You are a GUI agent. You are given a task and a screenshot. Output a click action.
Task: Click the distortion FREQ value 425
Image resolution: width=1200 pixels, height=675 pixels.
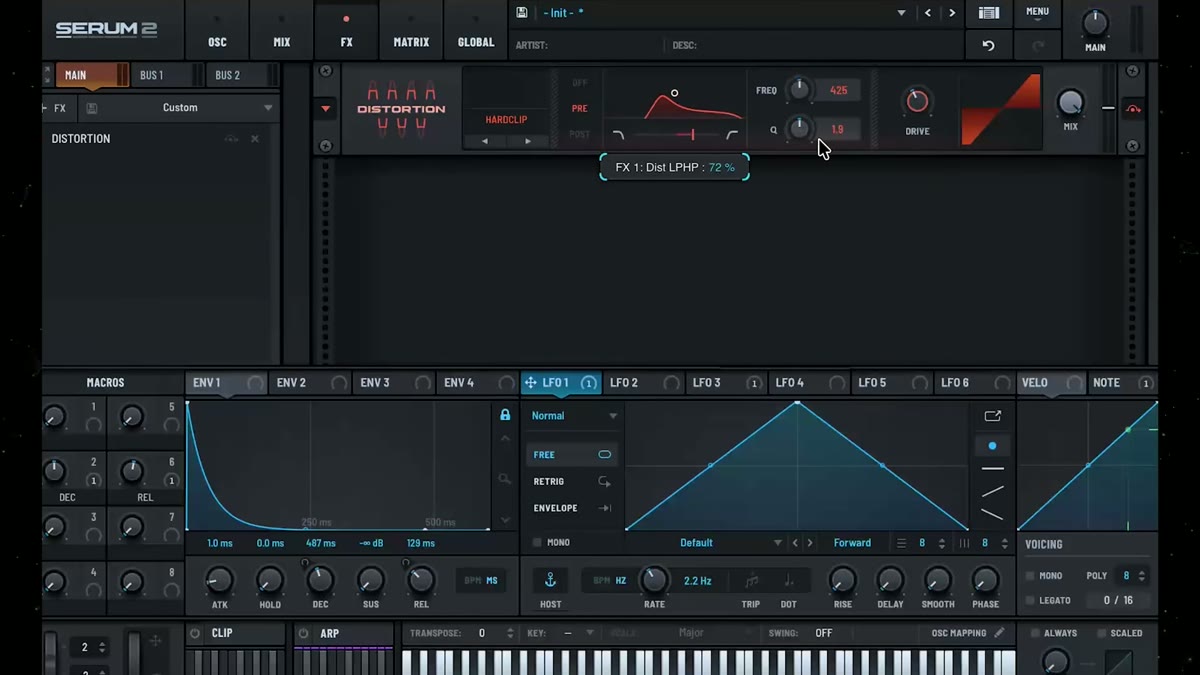pyautogui.click(x=838, y=90)
